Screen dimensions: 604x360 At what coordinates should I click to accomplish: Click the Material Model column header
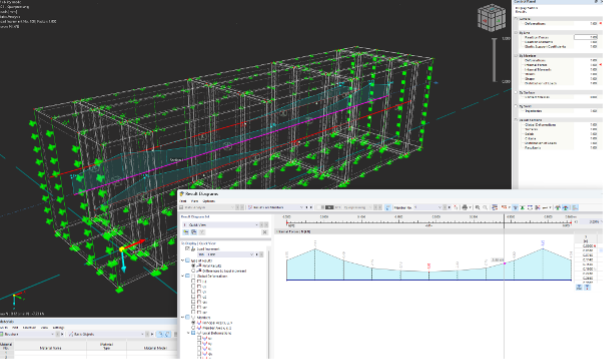point(155,348)
